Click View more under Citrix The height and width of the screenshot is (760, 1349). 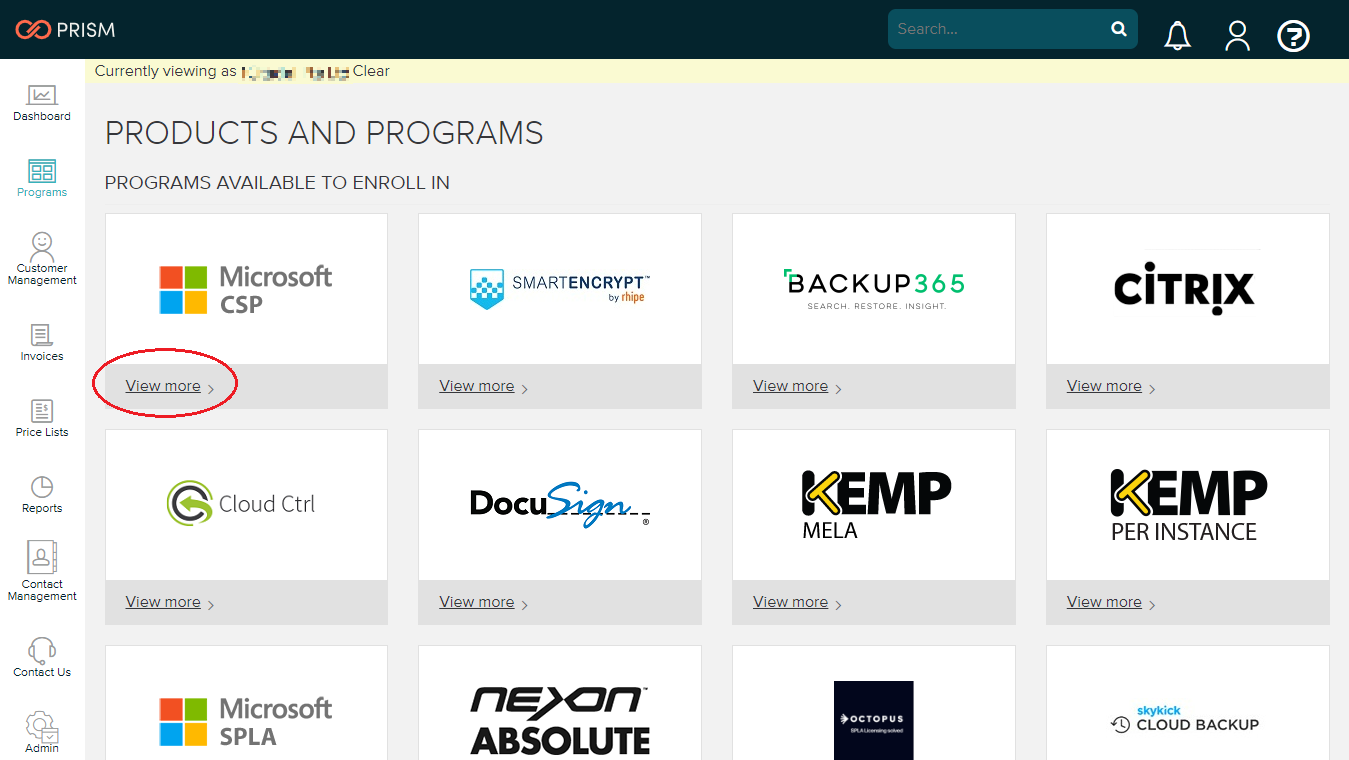point(1104,386)
